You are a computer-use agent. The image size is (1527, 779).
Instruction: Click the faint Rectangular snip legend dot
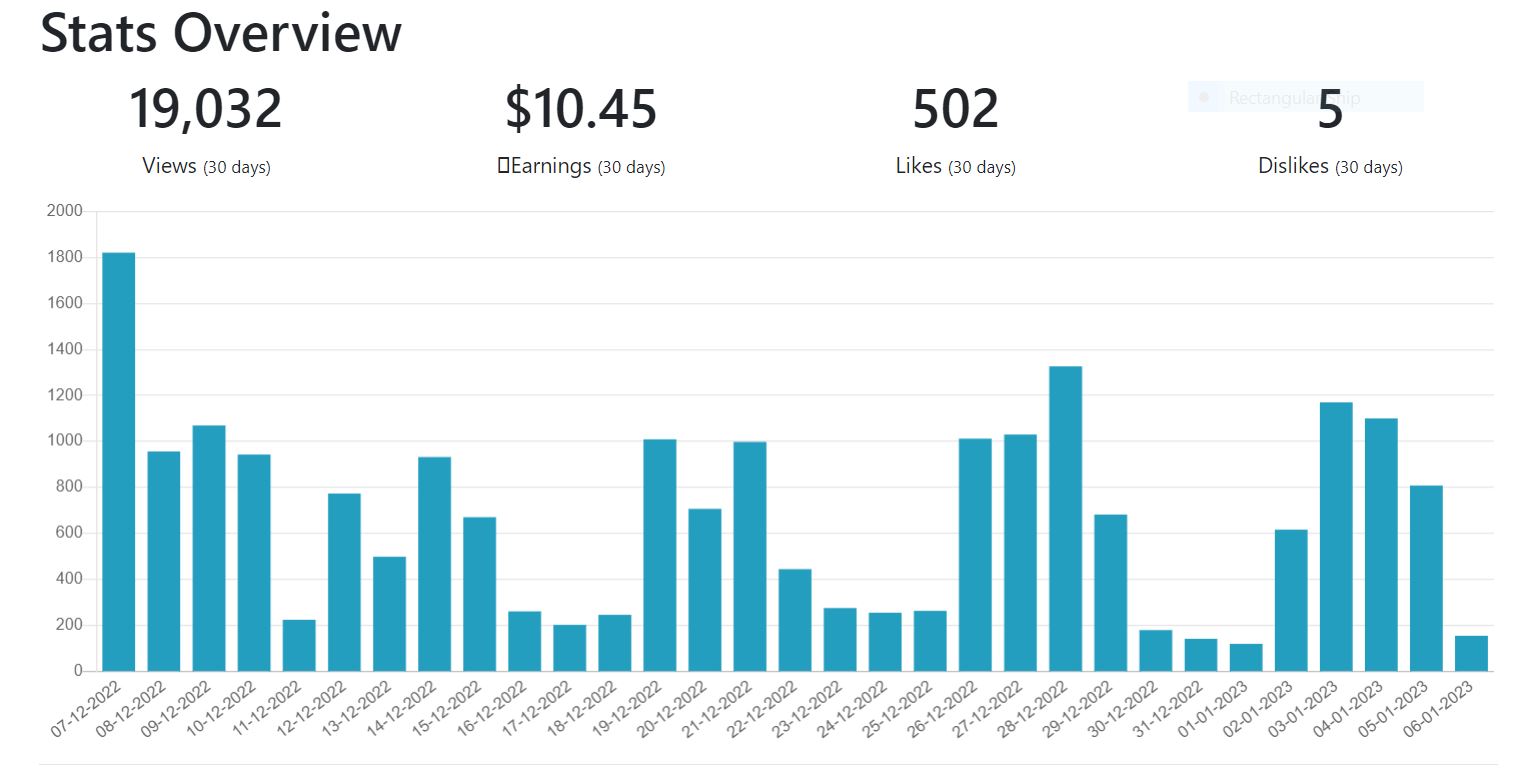[x=1204, y=97]
